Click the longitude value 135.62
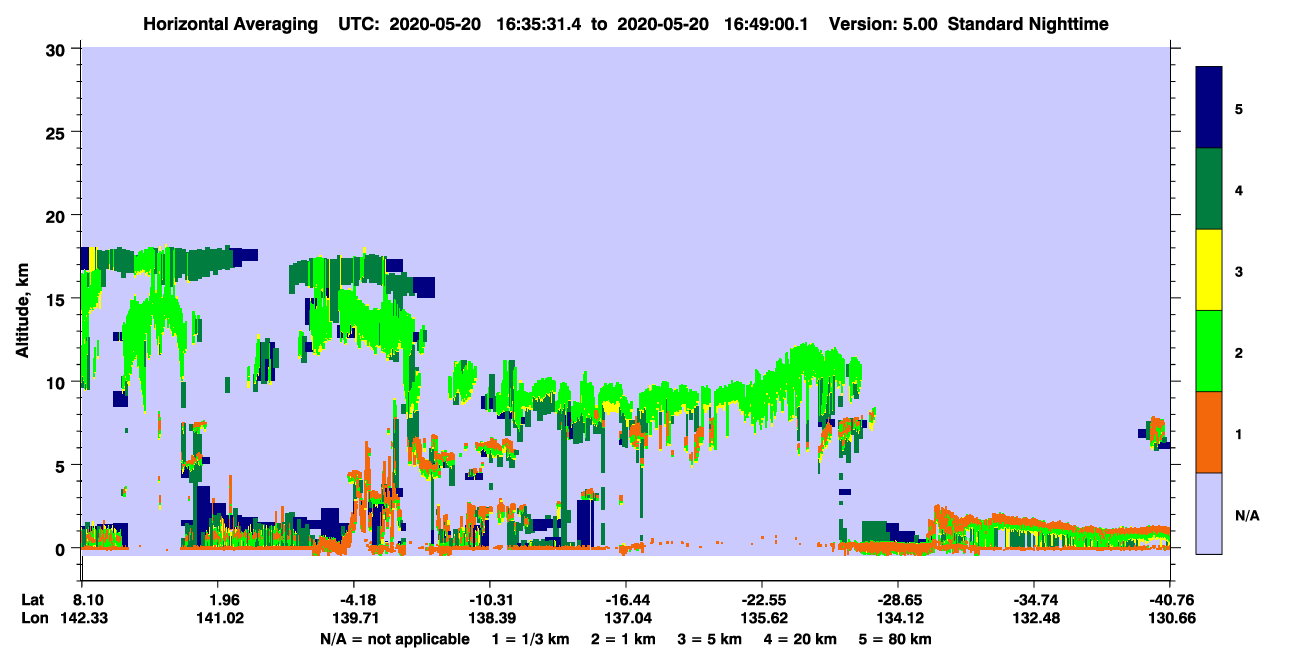1300x667 pixels. click(762, 618)
